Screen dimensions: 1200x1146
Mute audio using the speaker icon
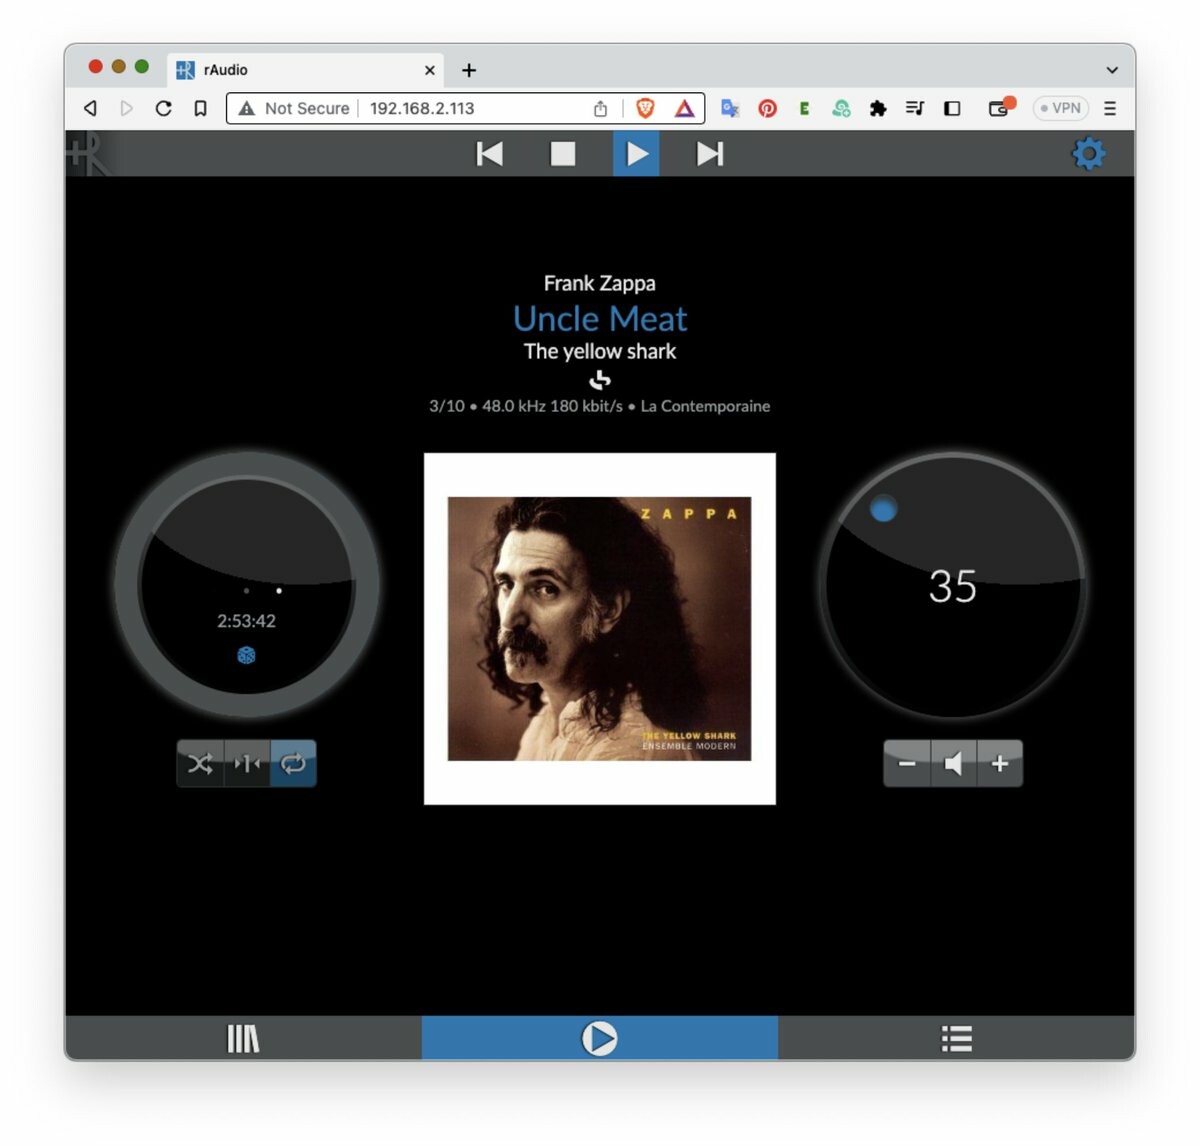[953, 764]
